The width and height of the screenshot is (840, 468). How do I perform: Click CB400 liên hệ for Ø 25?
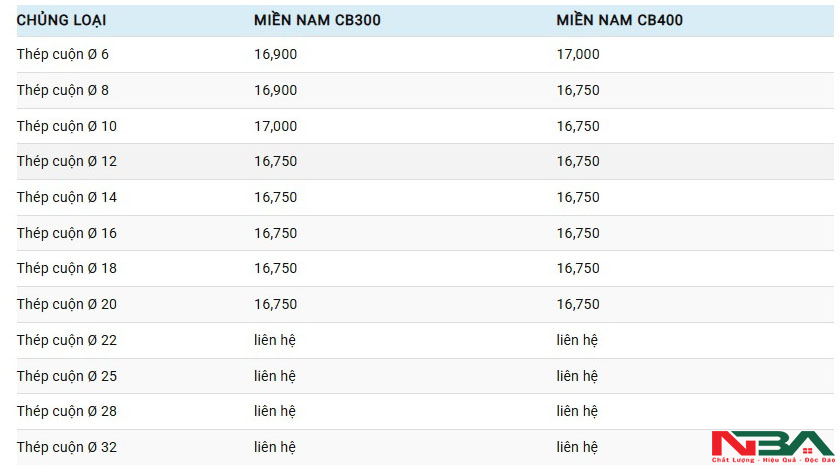tap(577, 376)
